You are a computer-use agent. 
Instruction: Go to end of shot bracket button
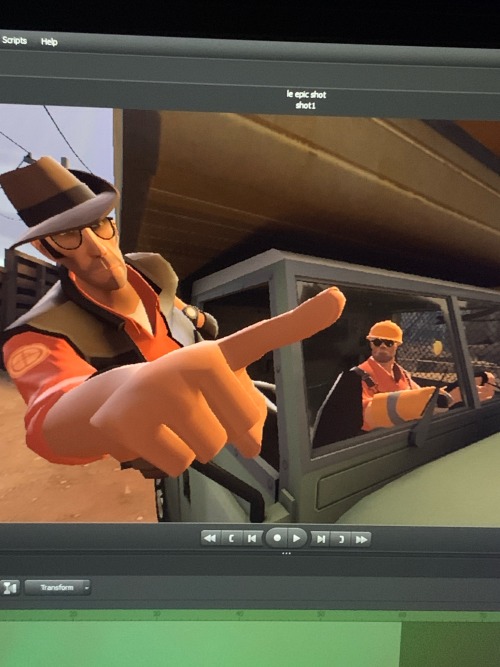pos(341,539)
